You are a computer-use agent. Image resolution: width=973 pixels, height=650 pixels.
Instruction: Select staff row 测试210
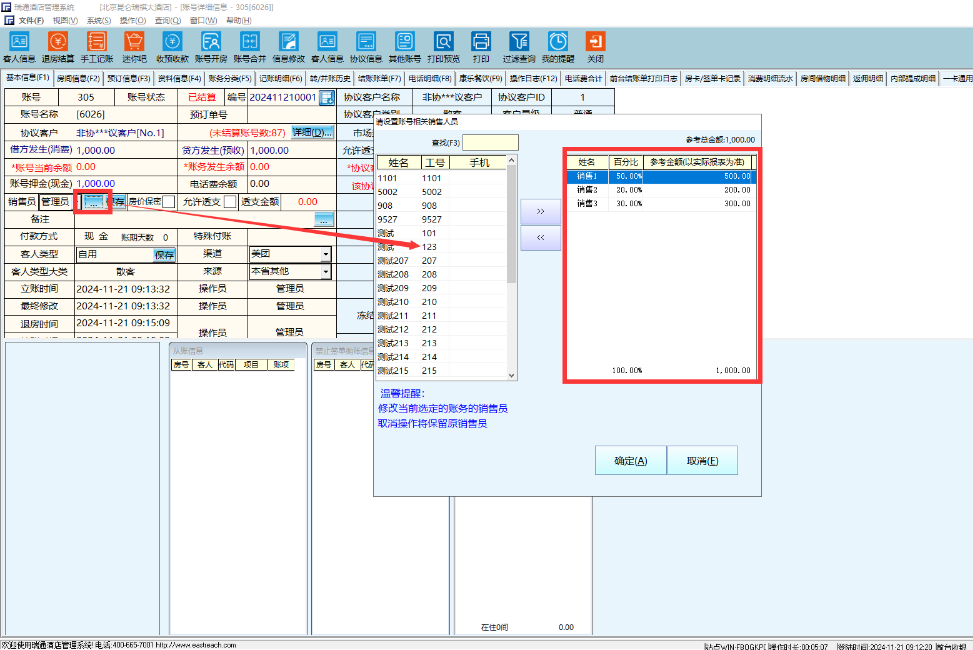click(442, 302)
